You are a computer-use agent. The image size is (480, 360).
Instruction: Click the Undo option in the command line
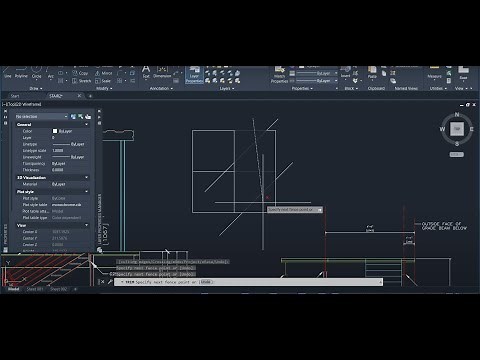[x=206, y=282]
